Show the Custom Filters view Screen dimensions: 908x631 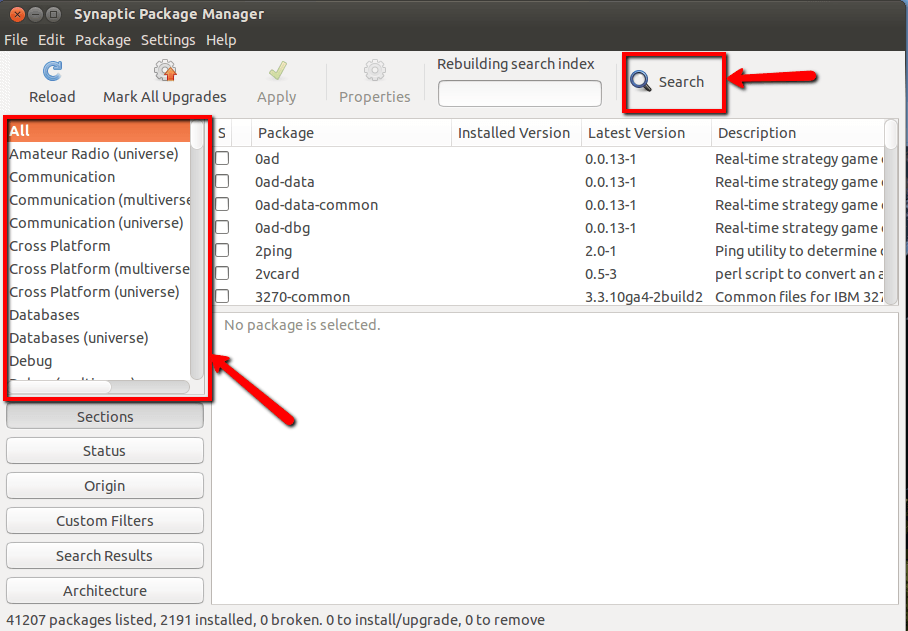click(x=105, y=521)
